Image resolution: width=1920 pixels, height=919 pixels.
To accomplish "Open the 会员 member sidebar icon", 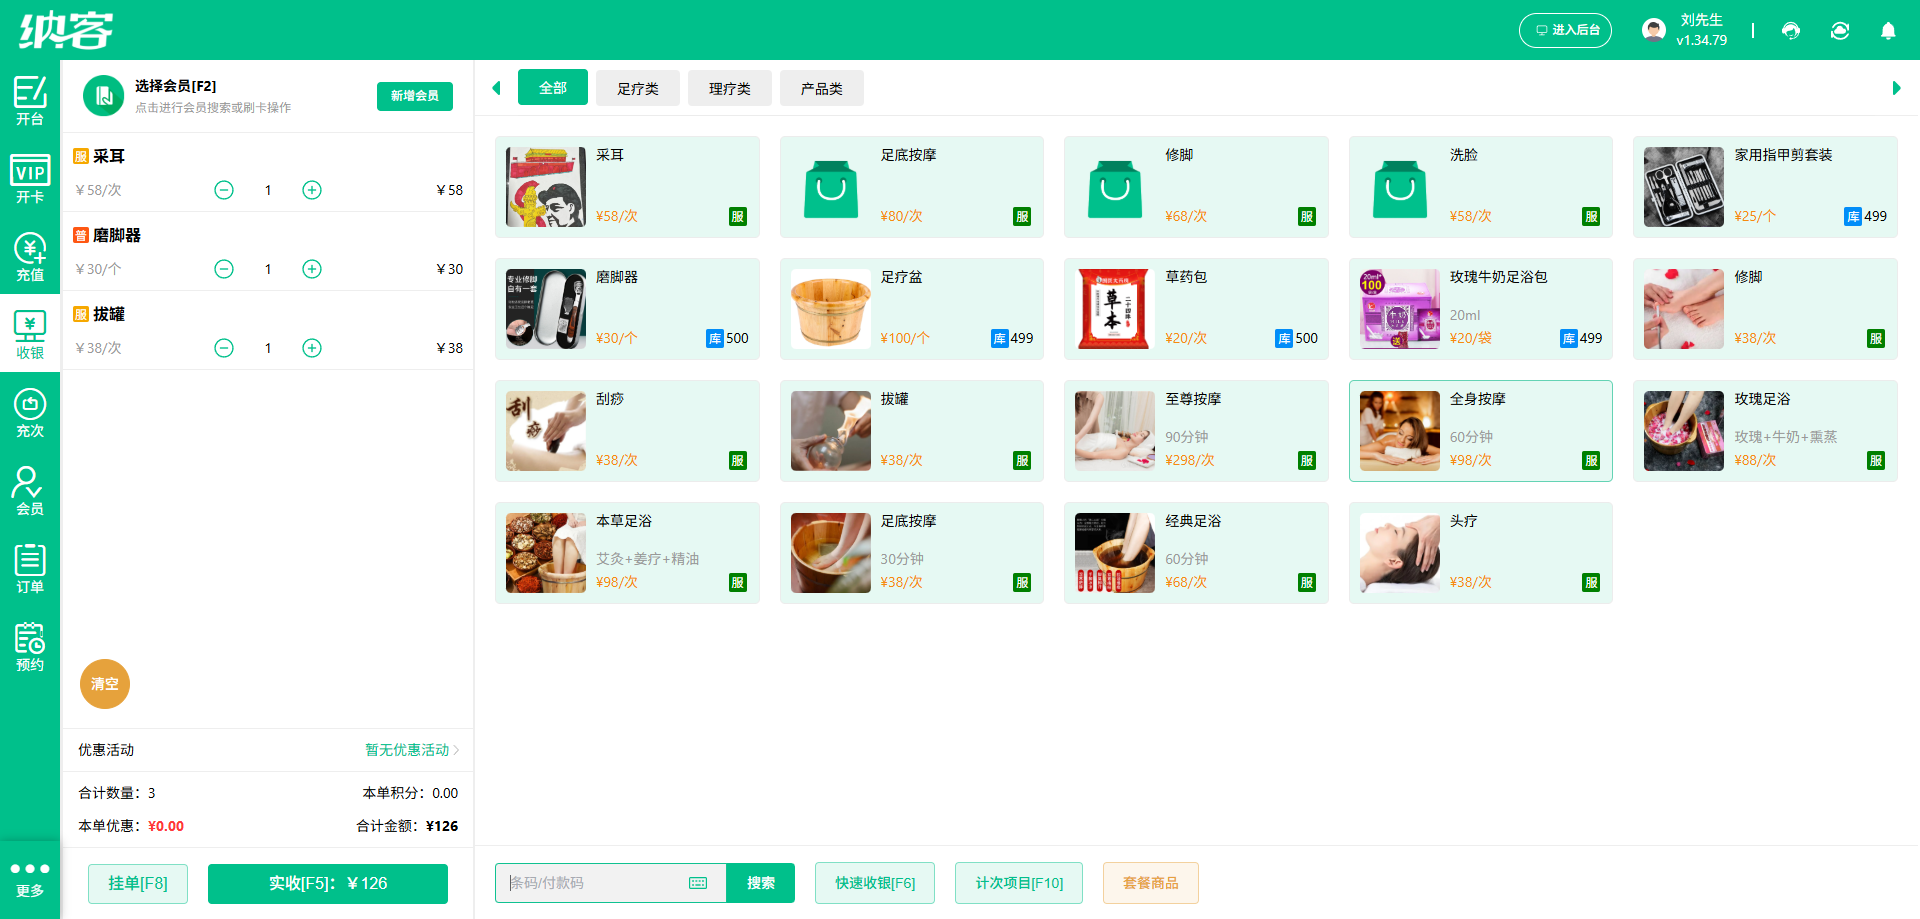I will point(30,490).
